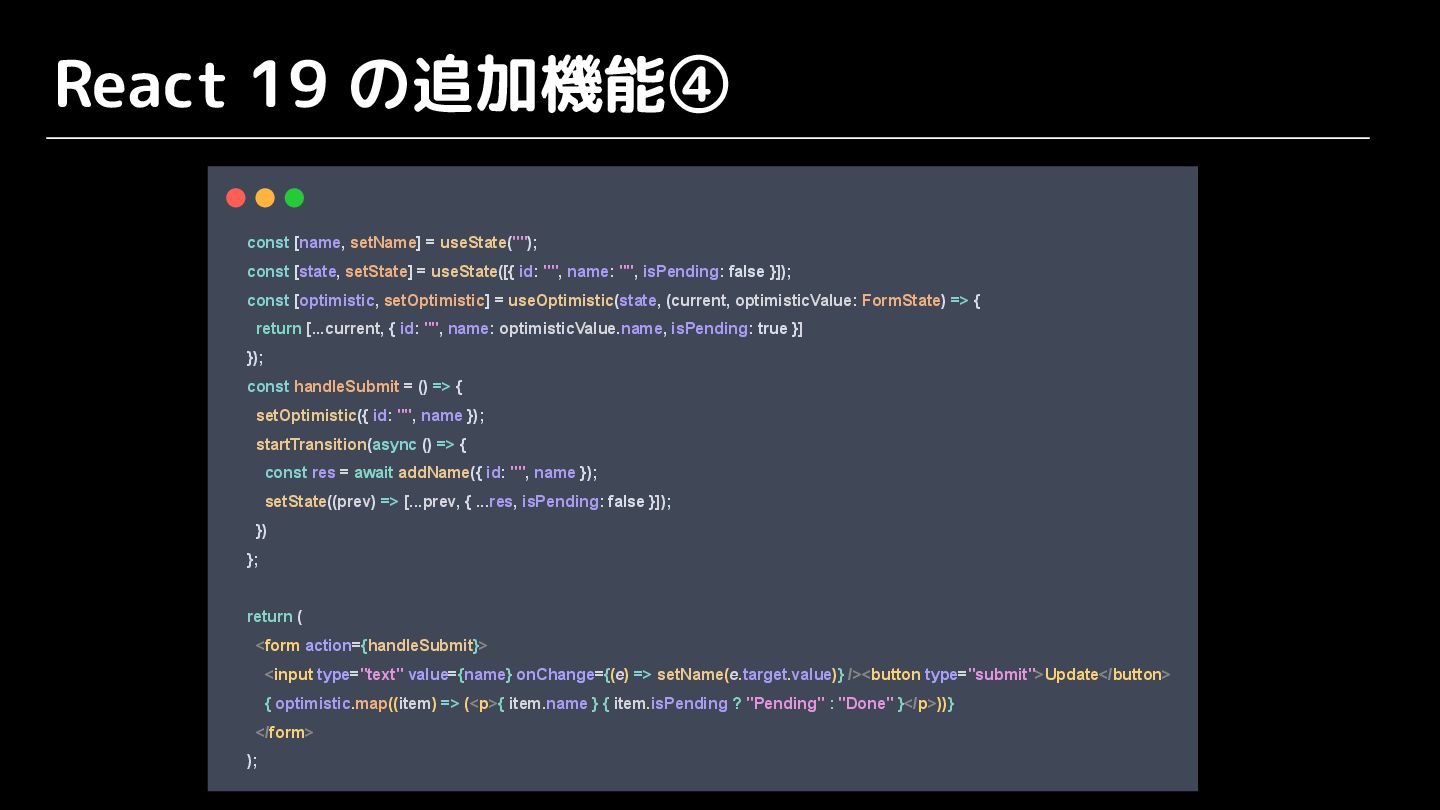Click the "return (" line
Viewport: 1440px width, 810px height.
(x=274, y=617)
